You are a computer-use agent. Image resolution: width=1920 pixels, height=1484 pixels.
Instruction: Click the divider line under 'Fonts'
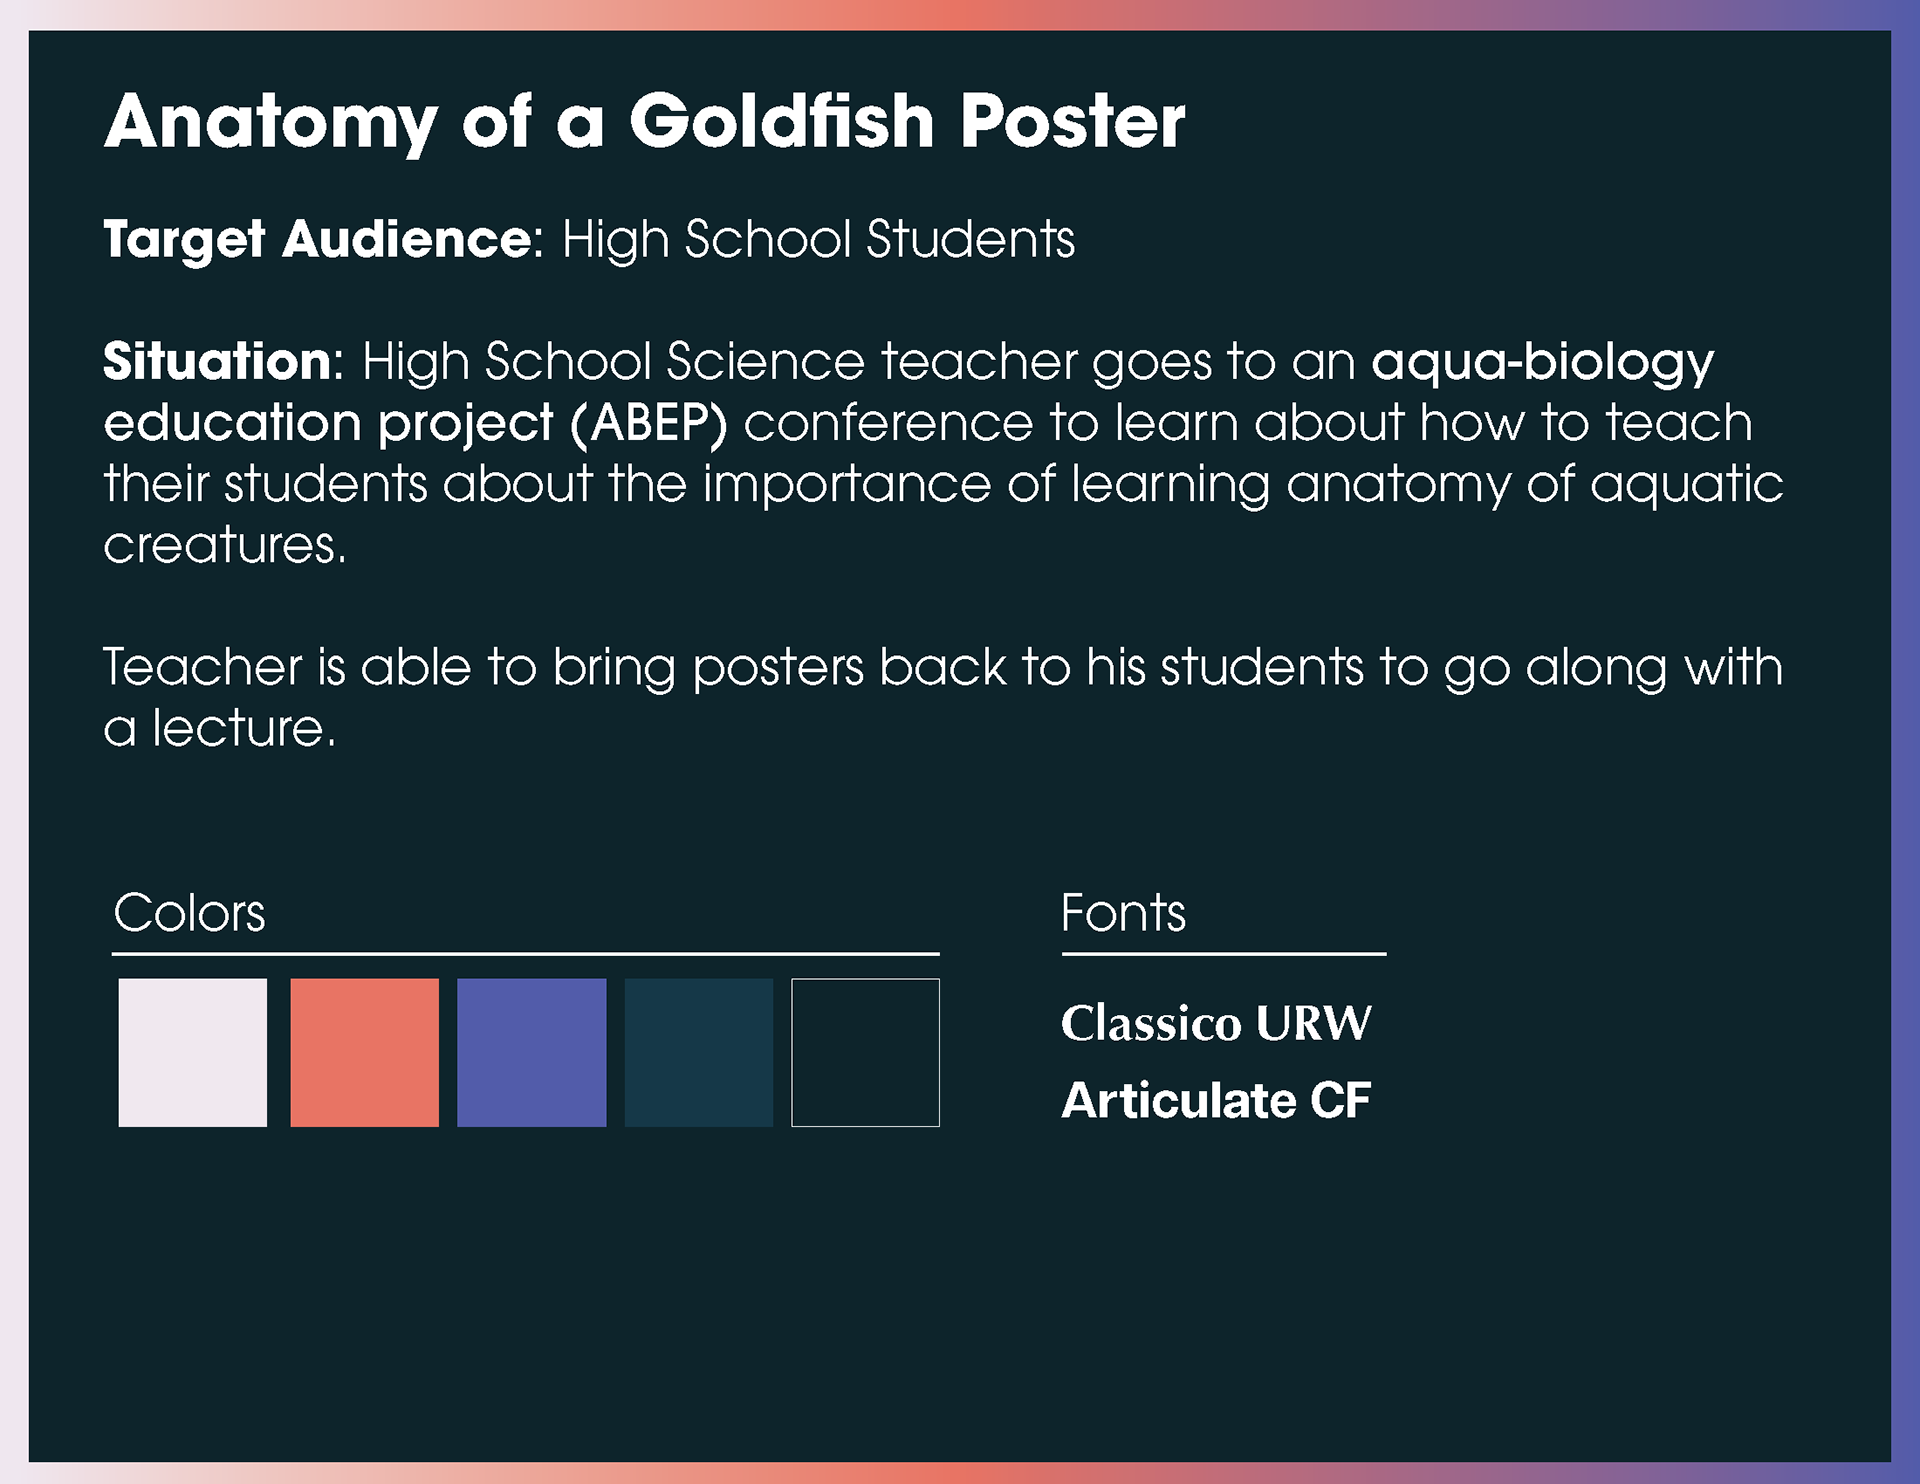(x=1223, y=954)
